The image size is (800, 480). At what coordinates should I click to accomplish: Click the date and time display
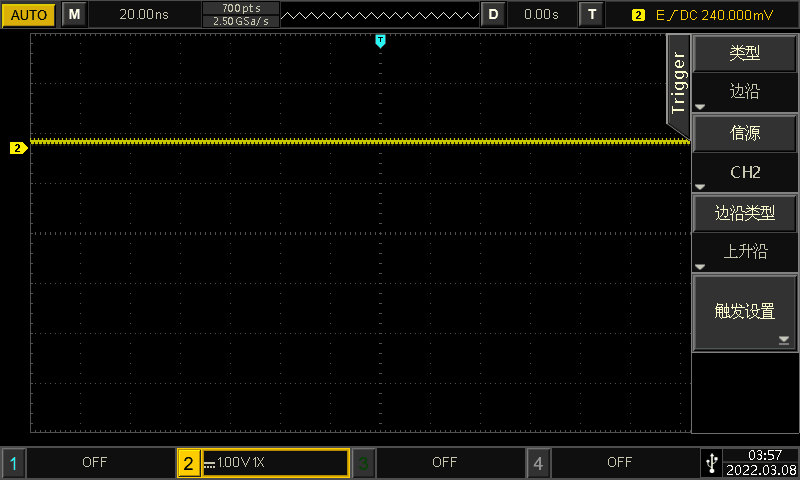point(760,462)
